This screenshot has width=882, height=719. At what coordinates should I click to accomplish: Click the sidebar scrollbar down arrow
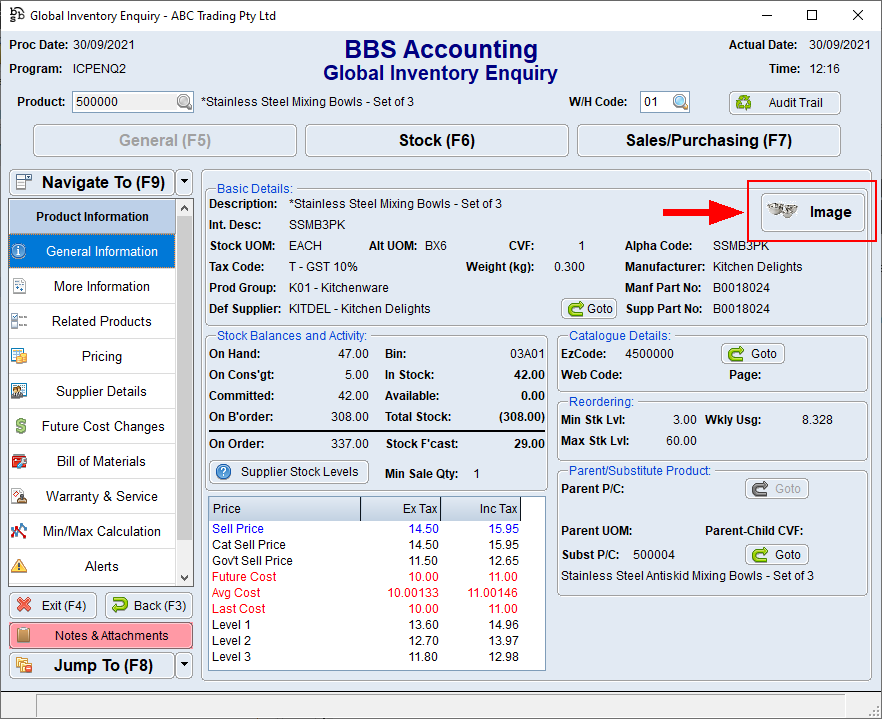coord(184,577)
